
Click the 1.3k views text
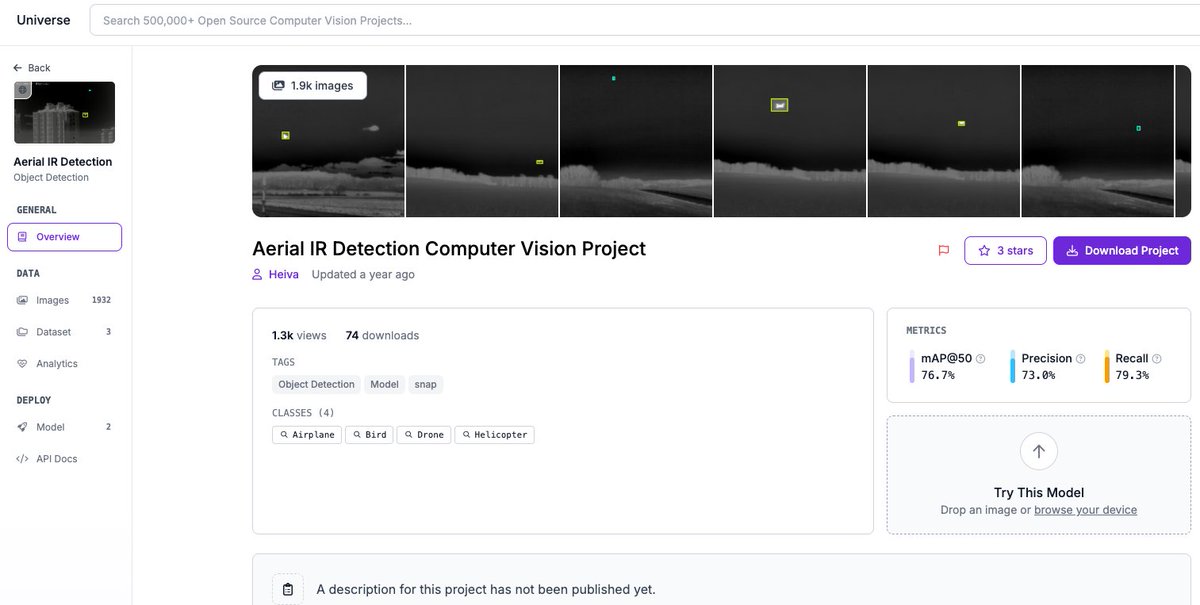pyautogui.click(x=299, y=335)
